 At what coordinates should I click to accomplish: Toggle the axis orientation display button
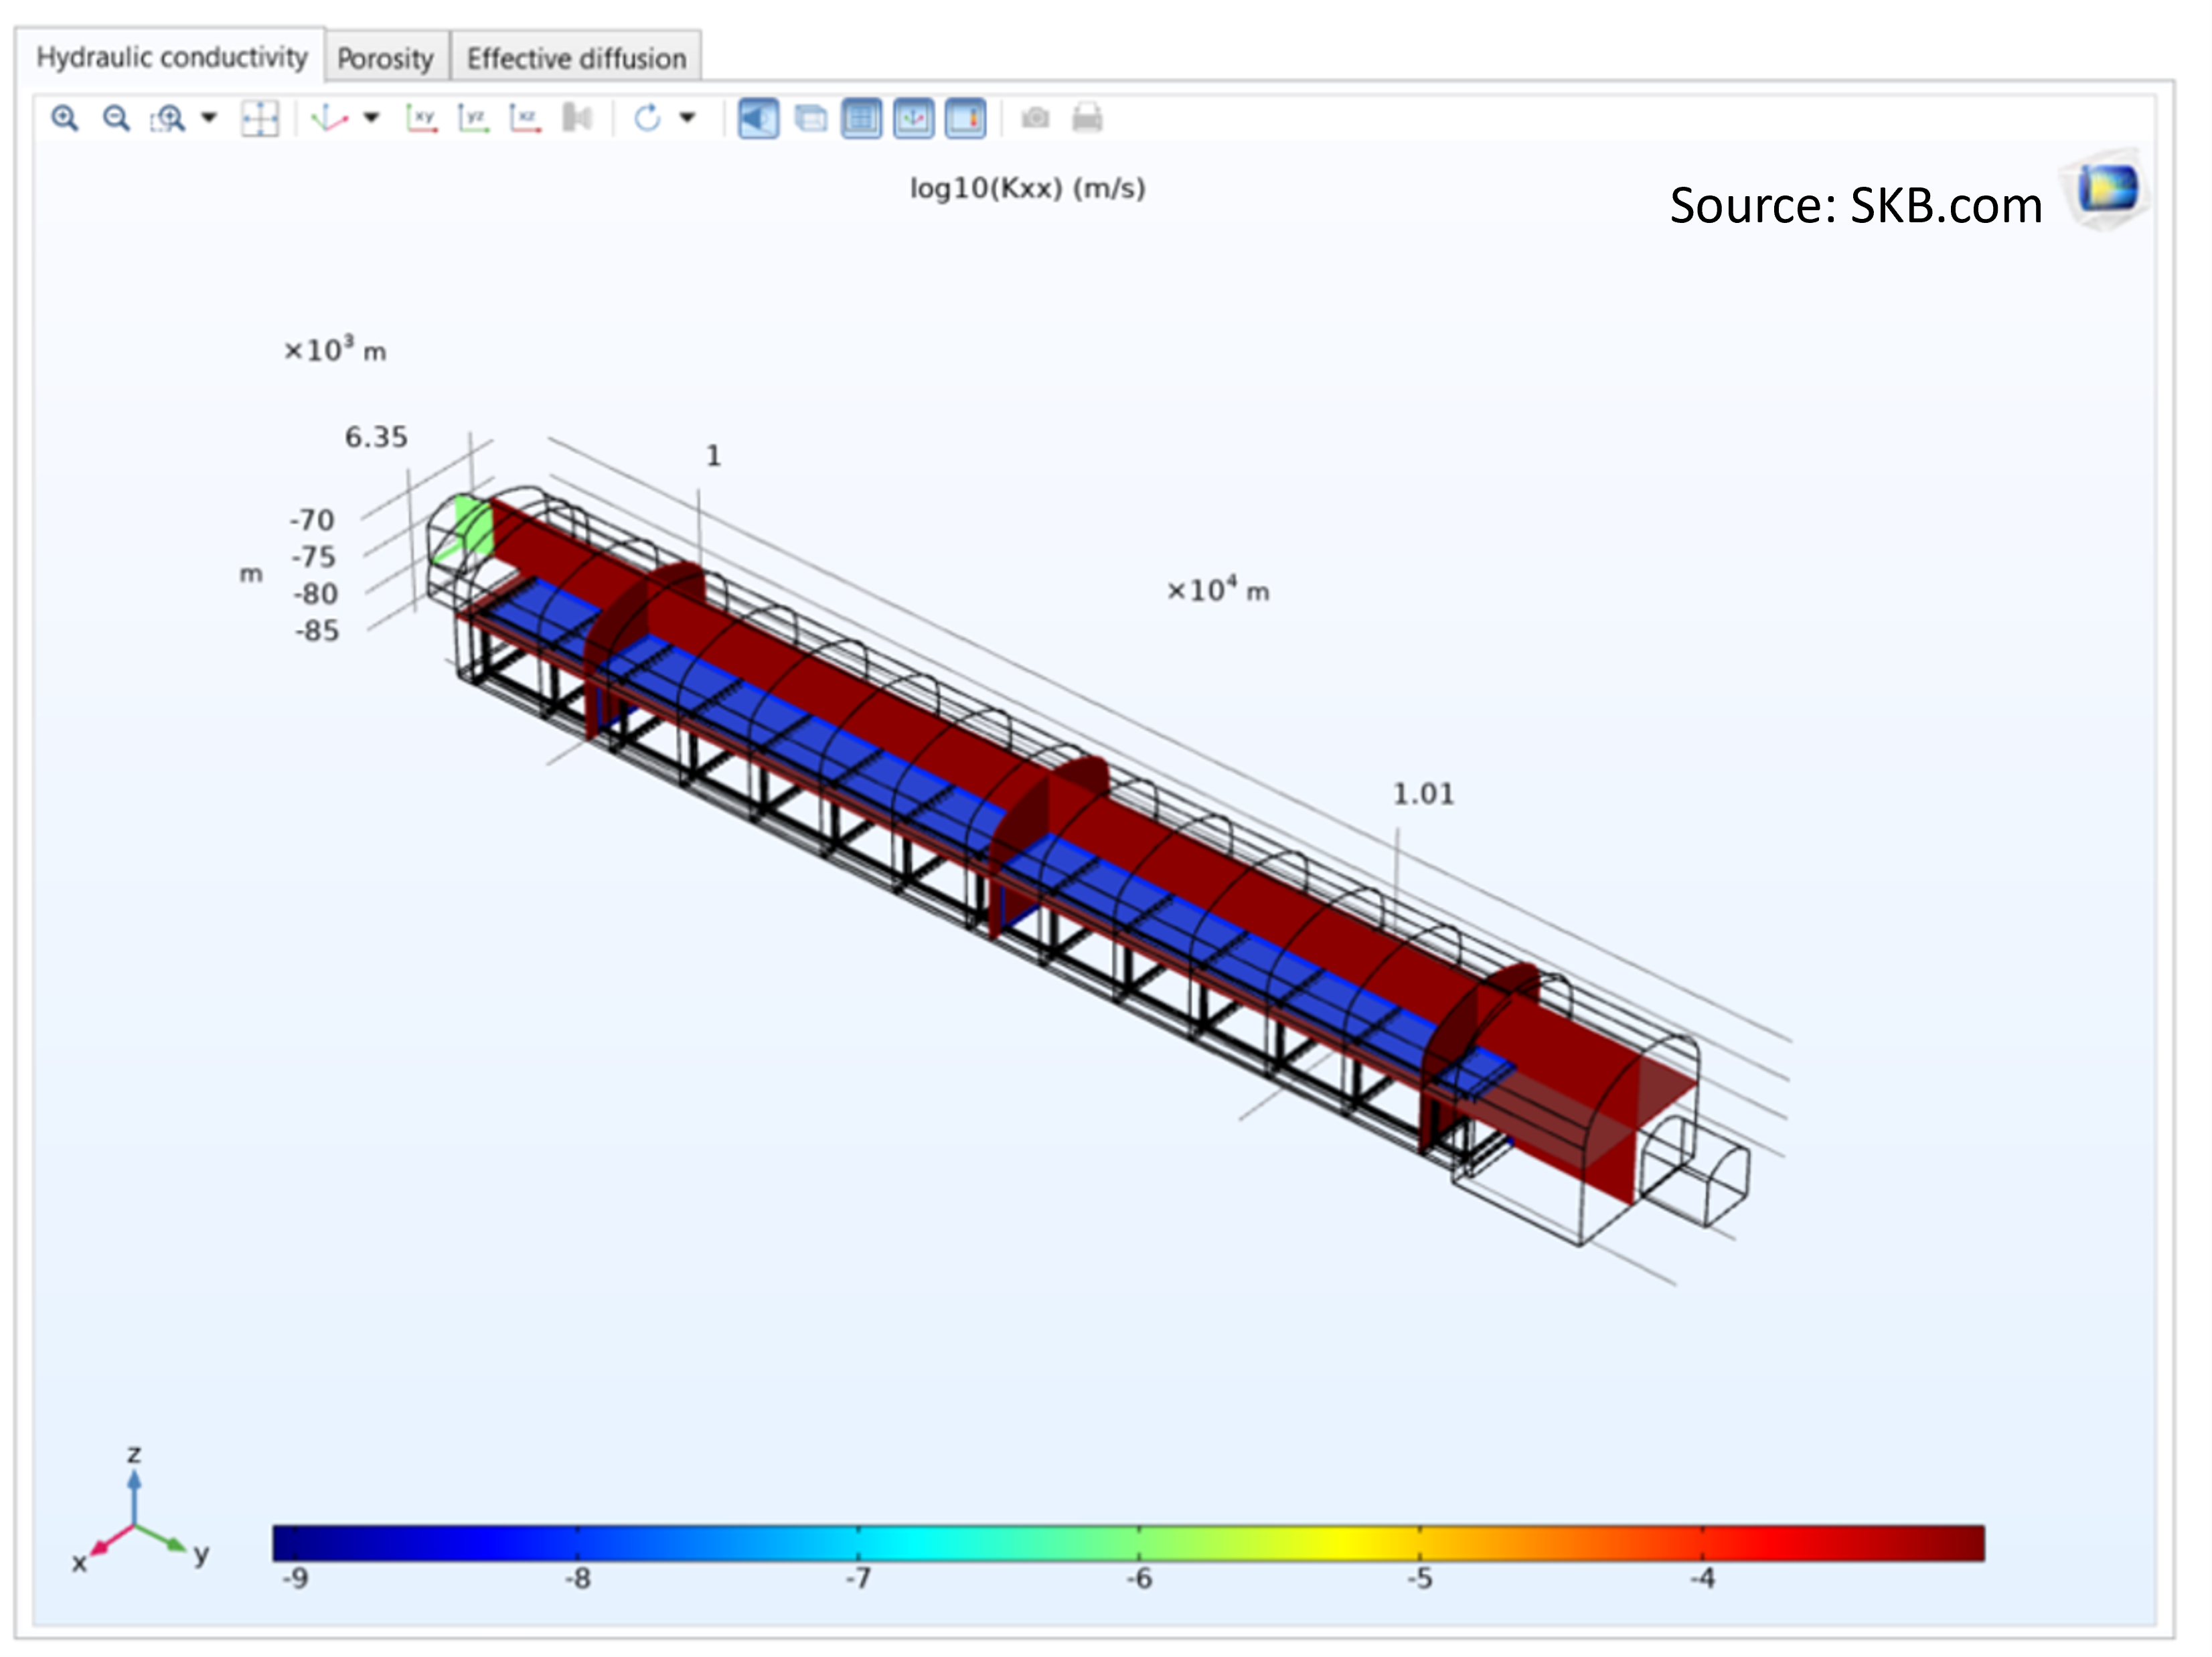pos(914,119)
